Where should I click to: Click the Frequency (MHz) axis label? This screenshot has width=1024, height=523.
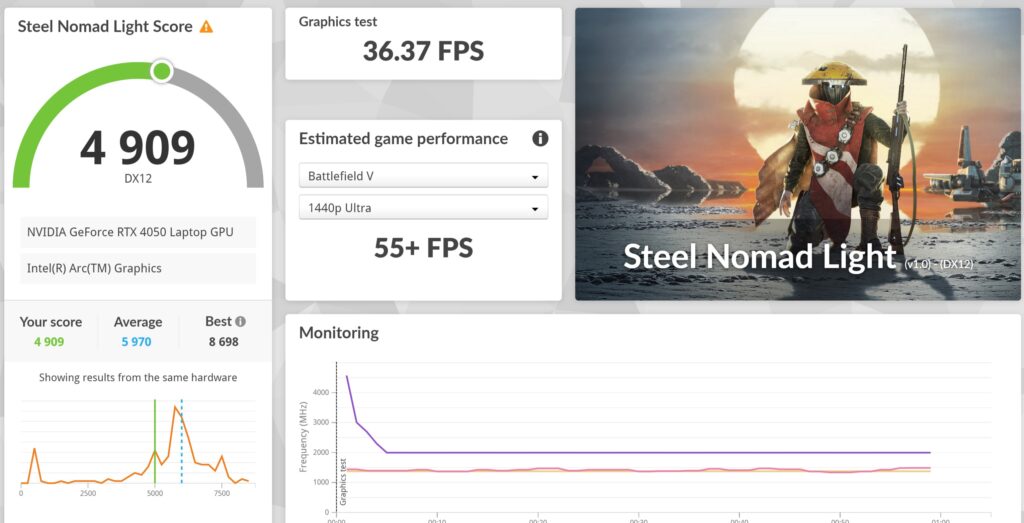pyautogui.click(x=303, y=437)
